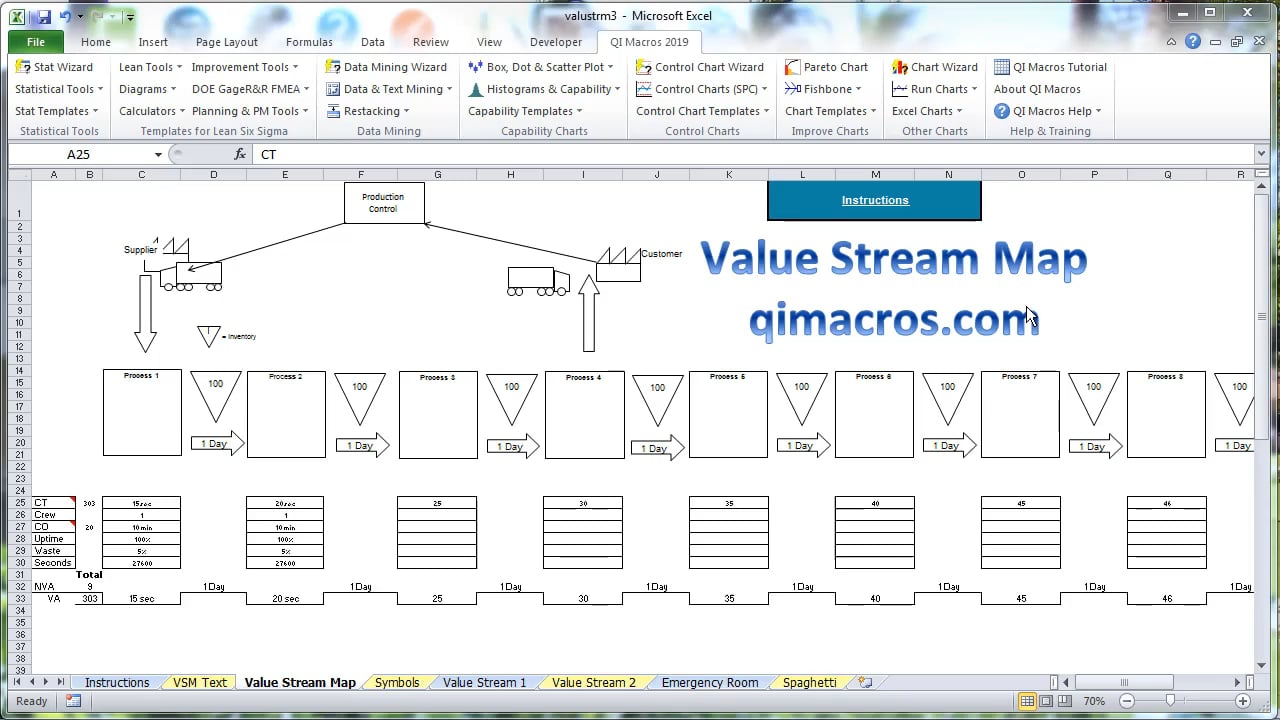Click the Production Control box
Viewport: 1280px width, 720px height.
(384, 203)
